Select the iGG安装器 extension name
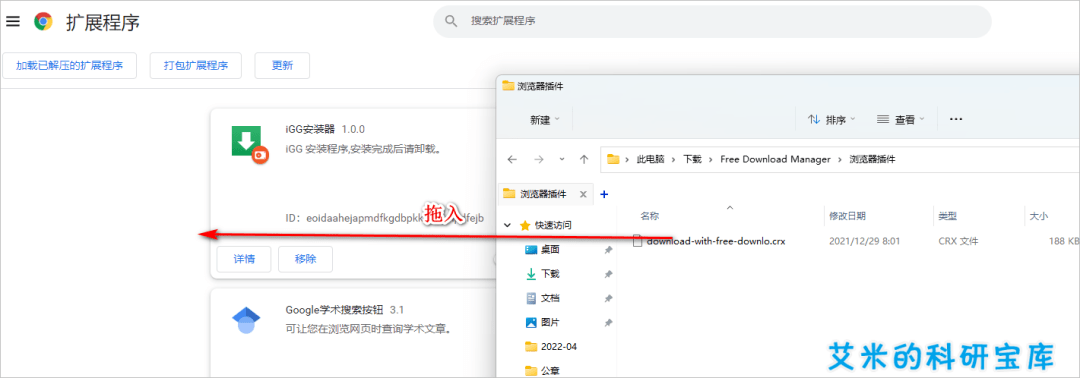Screen dimensions: 1080x378 [x=310, y=129]
